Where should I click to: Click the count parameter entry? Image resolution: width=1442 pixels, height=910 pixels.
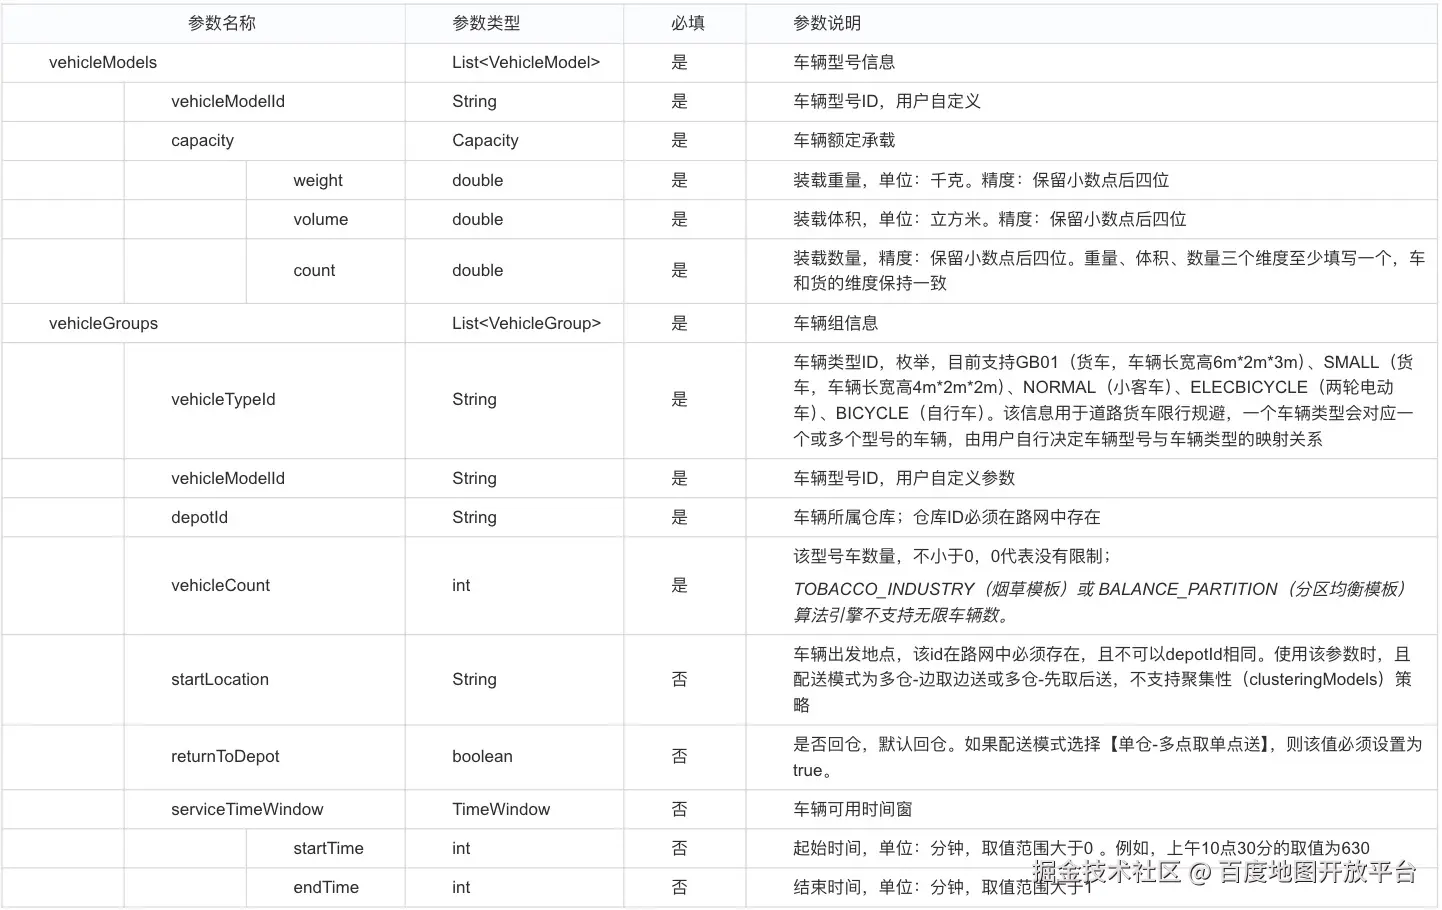click(314, 270)
